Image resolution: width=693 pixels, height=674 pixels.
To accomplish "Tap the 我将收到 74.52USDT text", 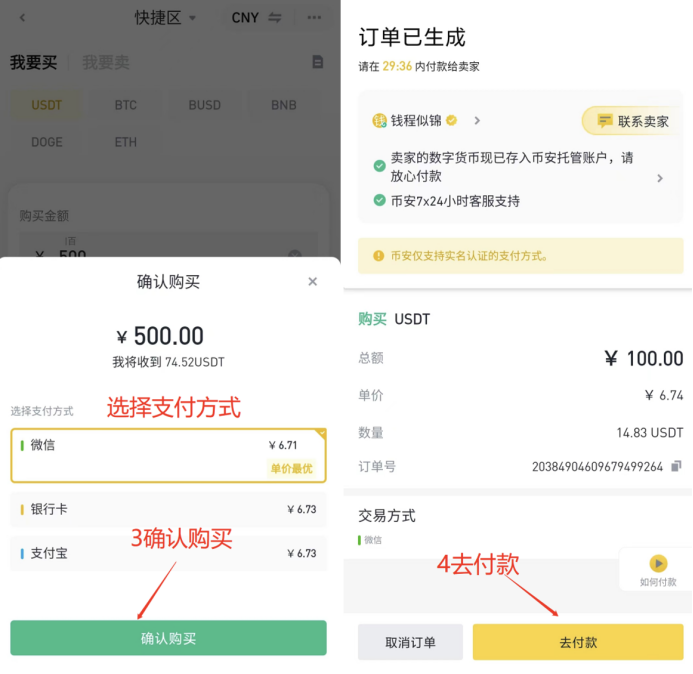I will (x=168, y=362).
